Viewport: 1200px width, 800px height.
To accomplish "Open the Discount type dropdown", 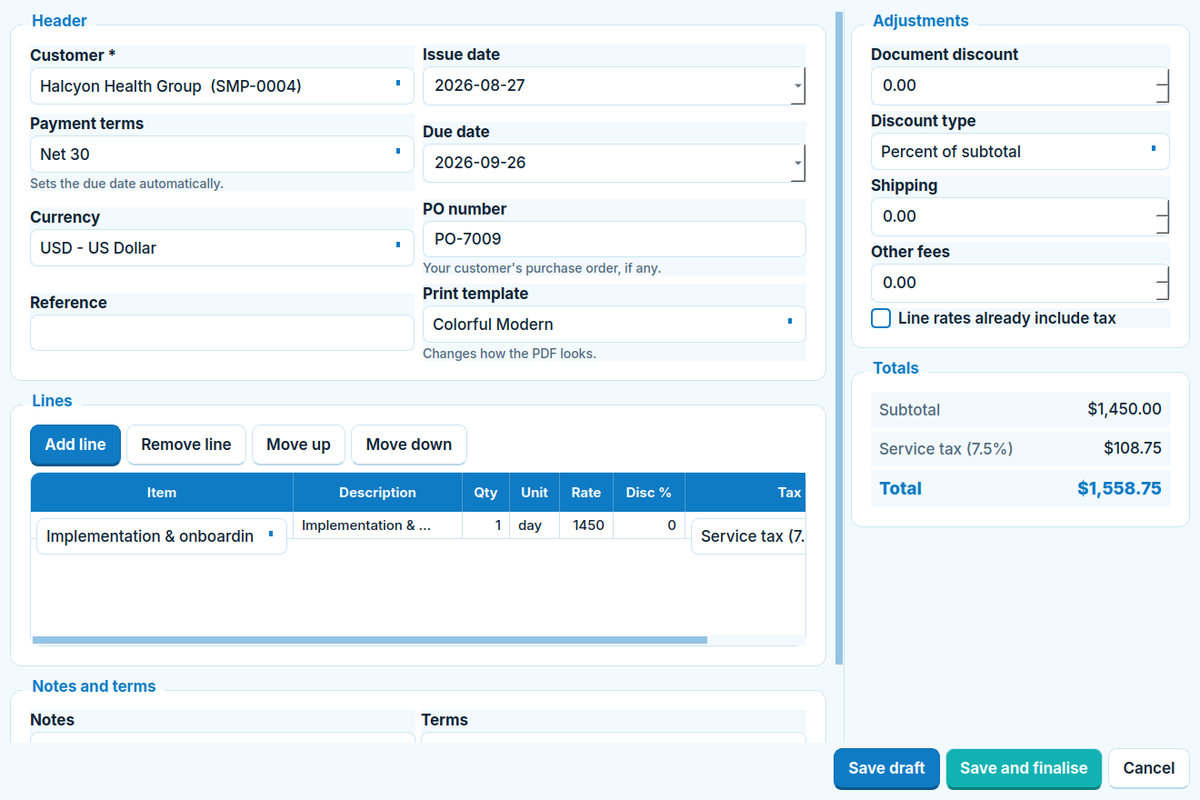I will [1020, 152].
